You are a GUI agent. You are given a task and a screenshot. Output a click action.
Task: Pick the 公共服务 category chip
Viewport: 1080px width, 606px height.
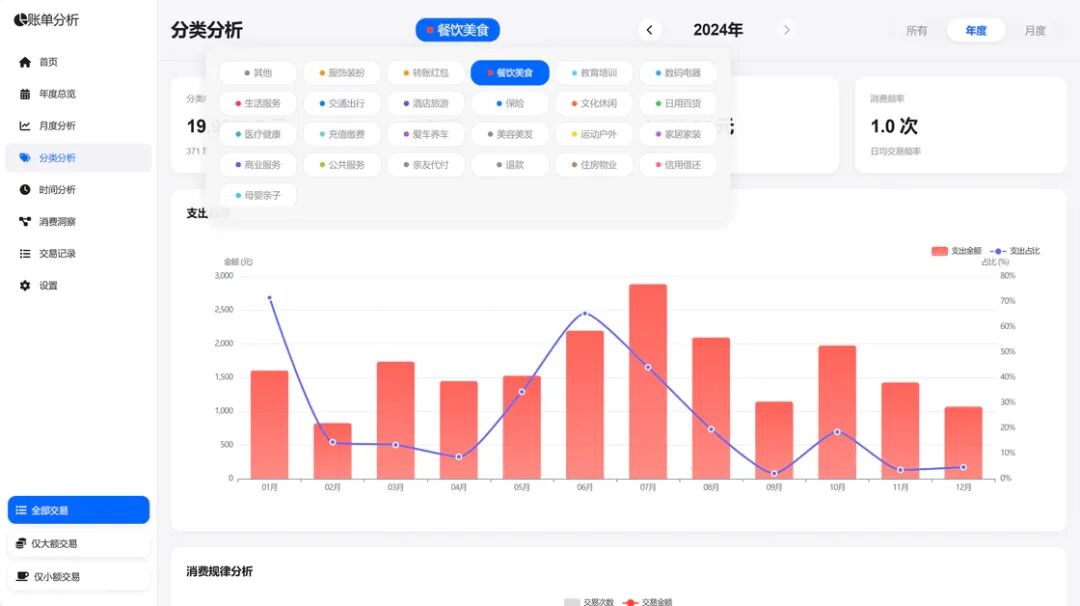[x=342, y=165]
